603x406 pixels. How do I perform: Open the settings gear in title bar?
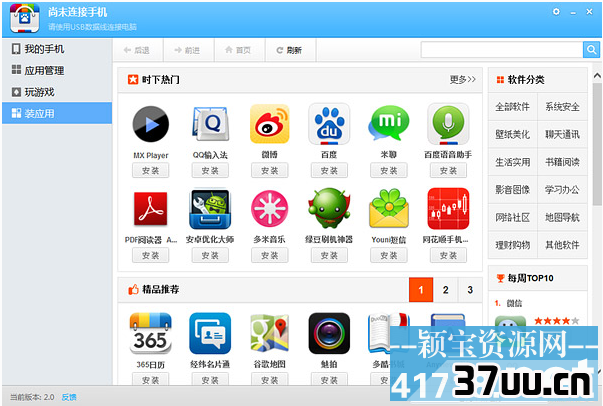[x=556, y=12]
